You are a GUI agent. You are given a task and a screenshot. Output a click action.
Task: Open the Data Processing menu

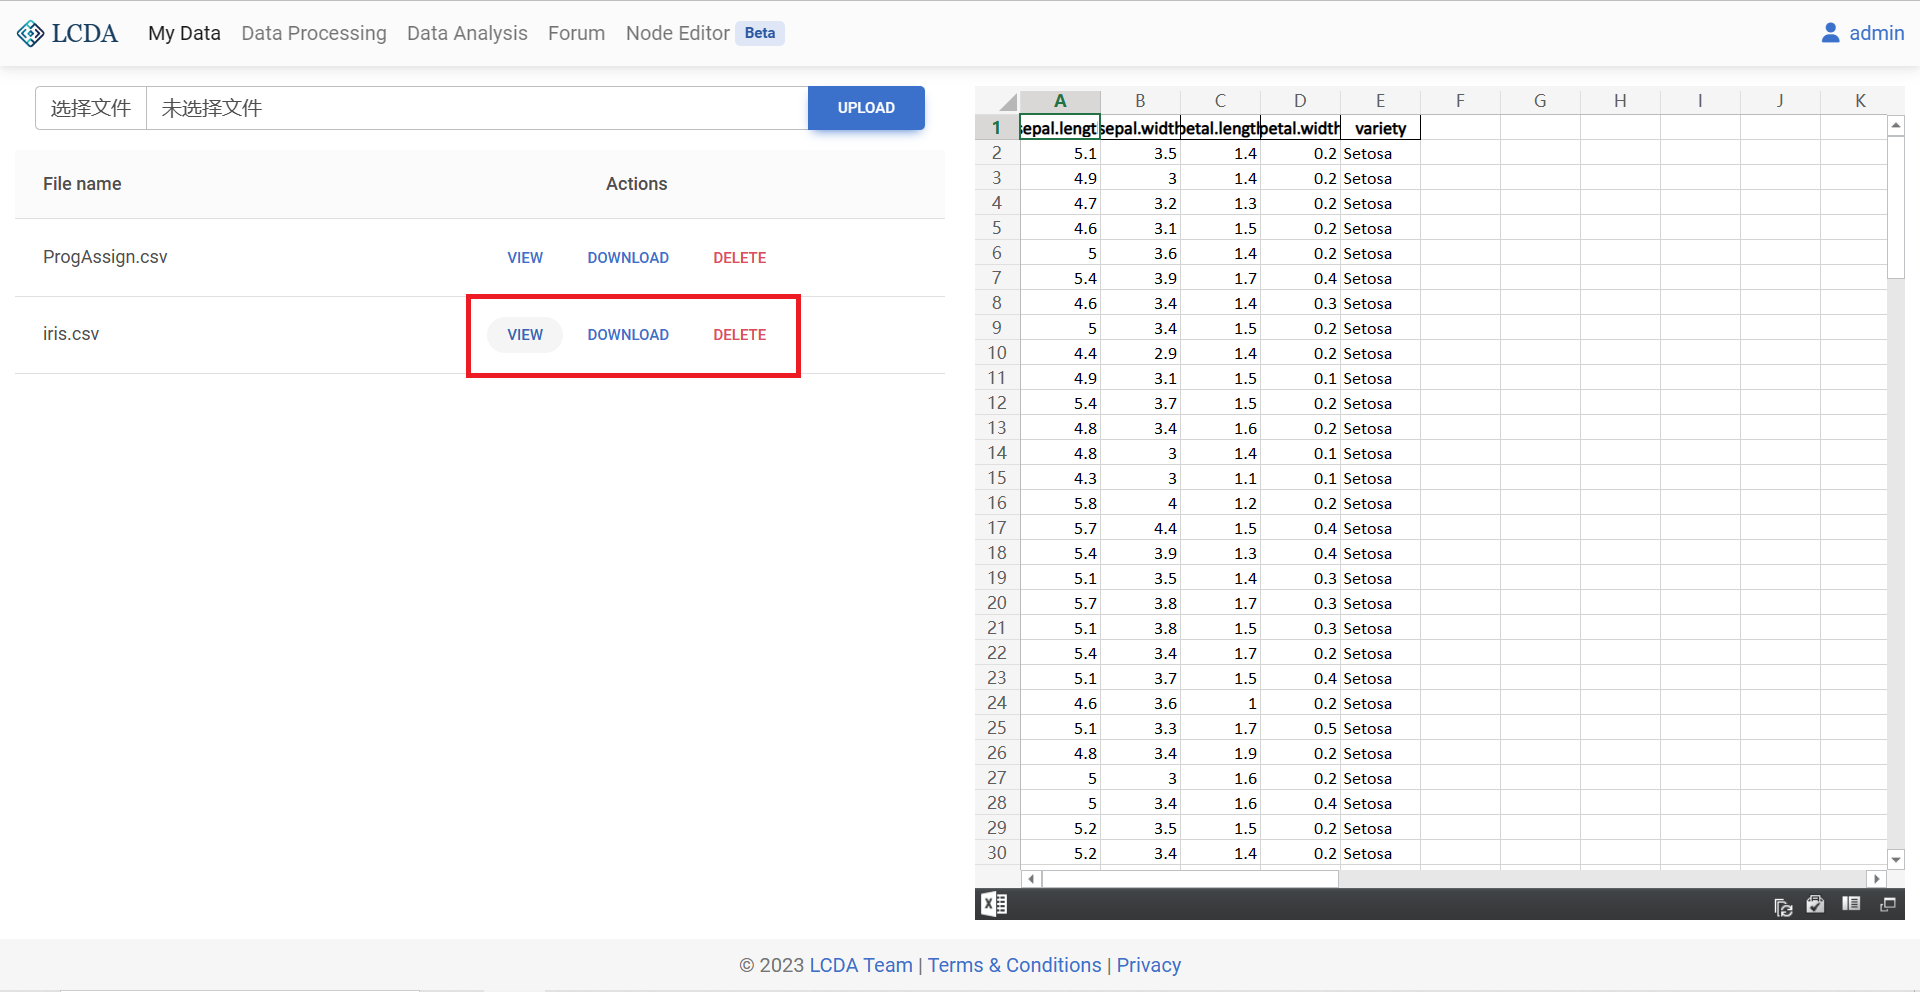pos(313,33)
